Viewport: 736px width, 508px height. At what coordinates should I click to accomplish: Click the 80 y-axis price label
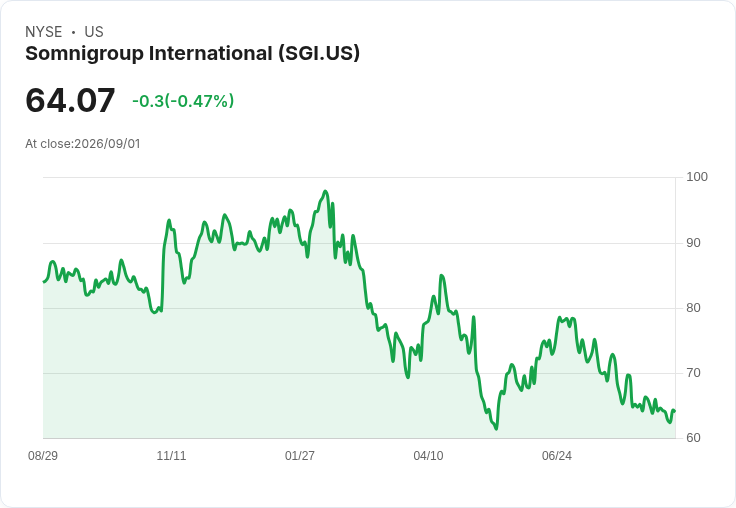pyautogui.click(x=693, y=308)
